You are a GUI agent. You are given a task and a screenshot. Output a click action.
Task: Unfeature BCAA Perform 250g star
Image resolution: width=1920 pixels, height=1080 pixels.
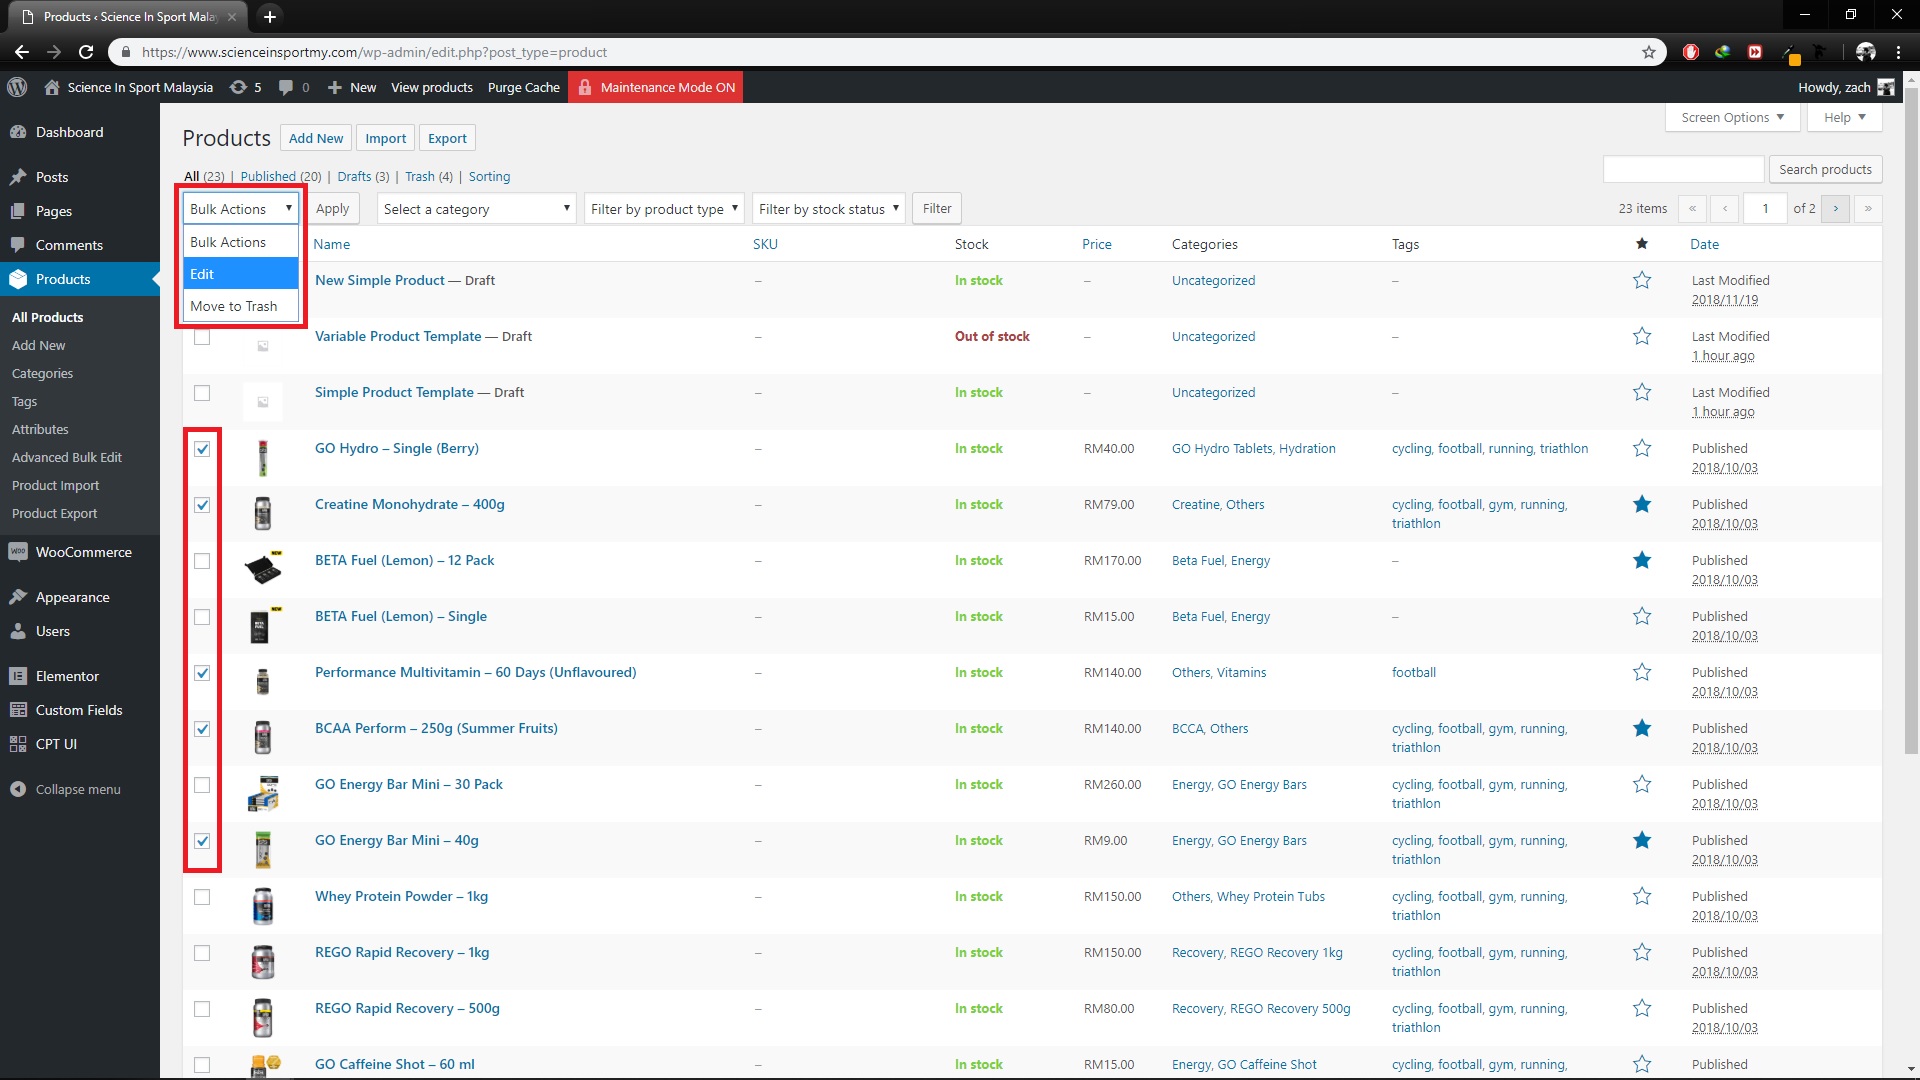pos(1642,729)
